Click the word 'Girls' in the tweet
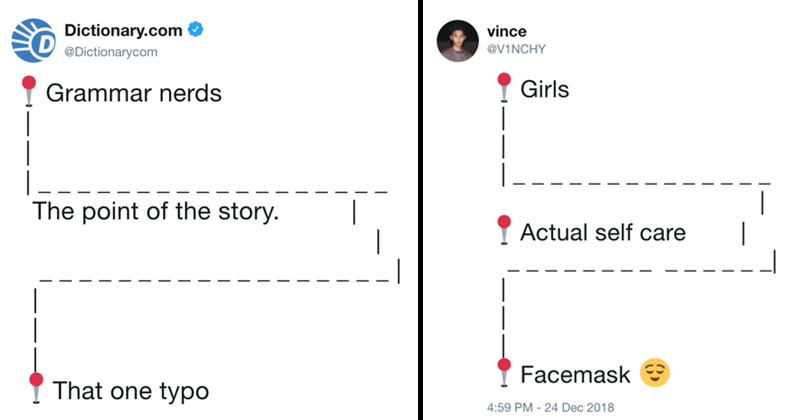800x420 pixels. tap(544, 90)
